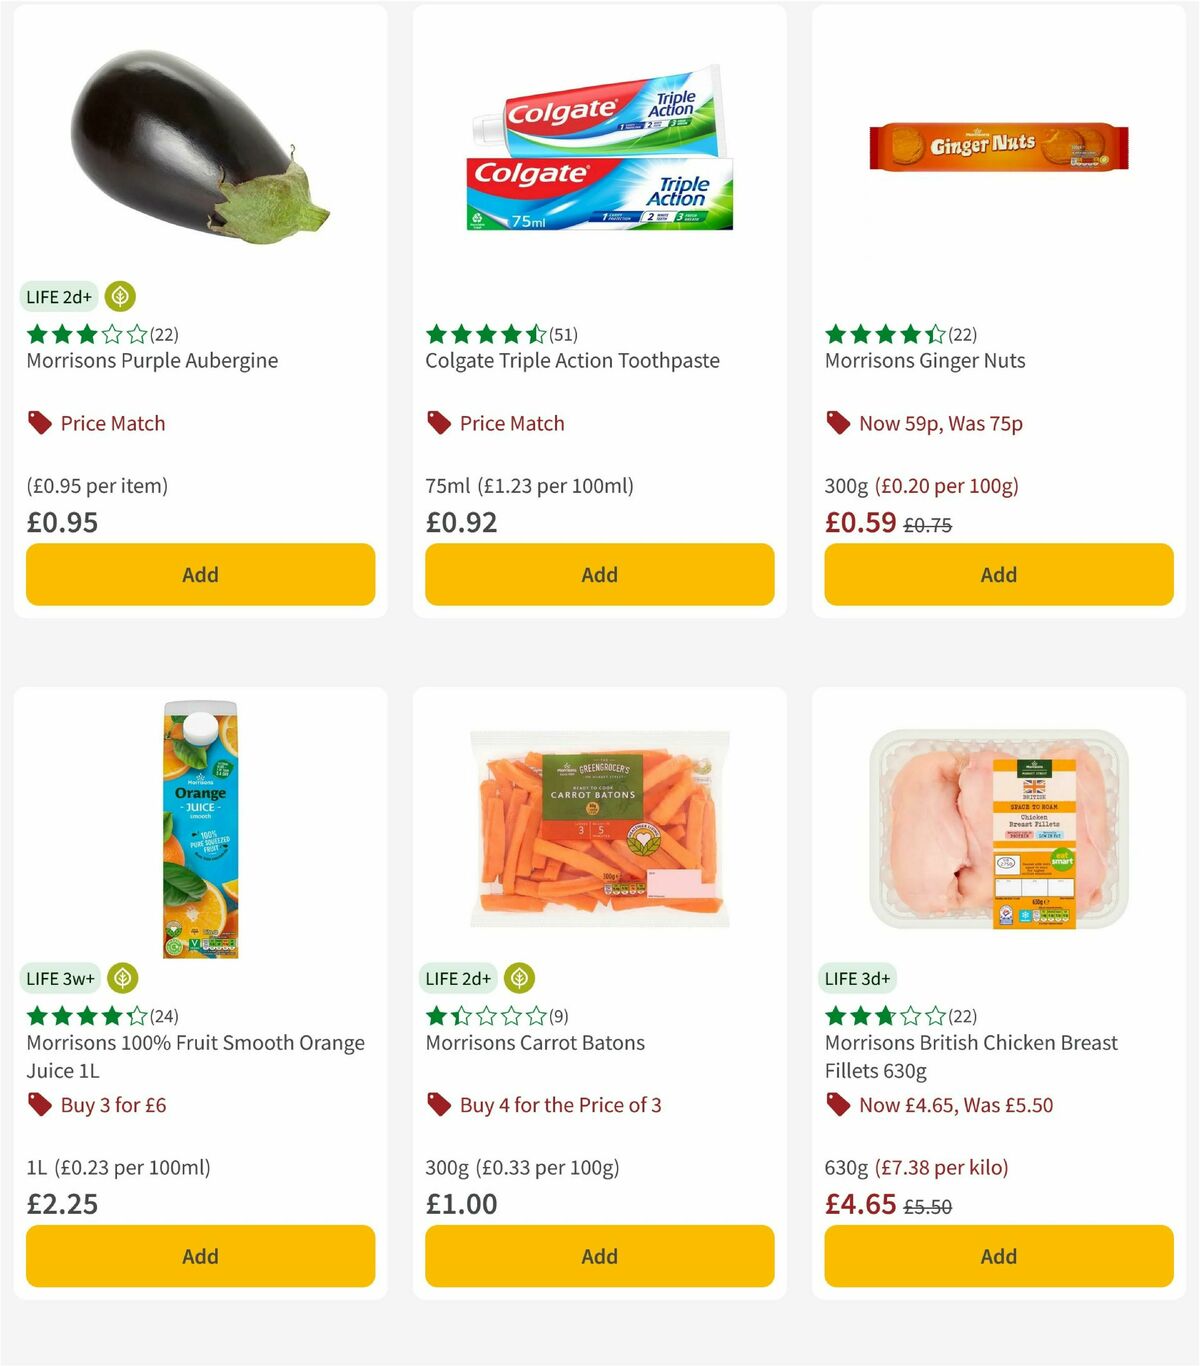Open the Morrisons Purple Aubergine product page
Screen dimensions: 1200x1366
[x=151, y=360]
